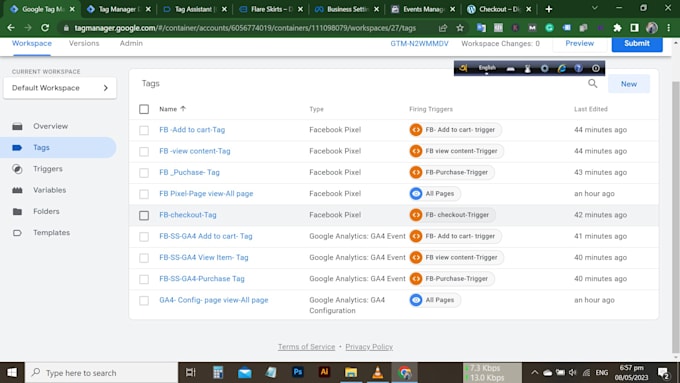
Task: Click the FB- Add to cart- trigger chip in the FB -Add to cart-Tag row
Action: click(x=455, y=130)
